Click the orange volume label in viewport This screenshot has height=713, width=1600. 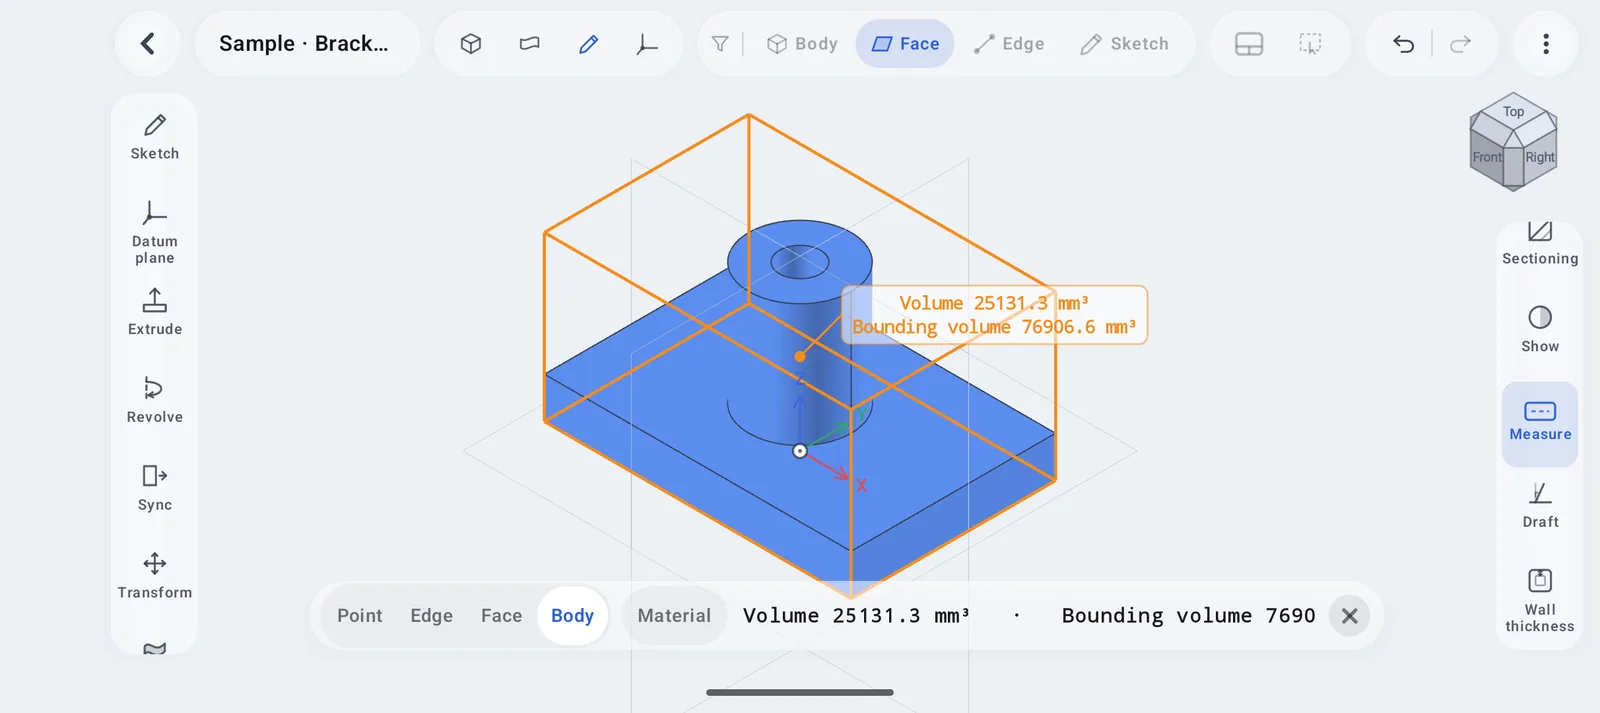pos(995,315)
